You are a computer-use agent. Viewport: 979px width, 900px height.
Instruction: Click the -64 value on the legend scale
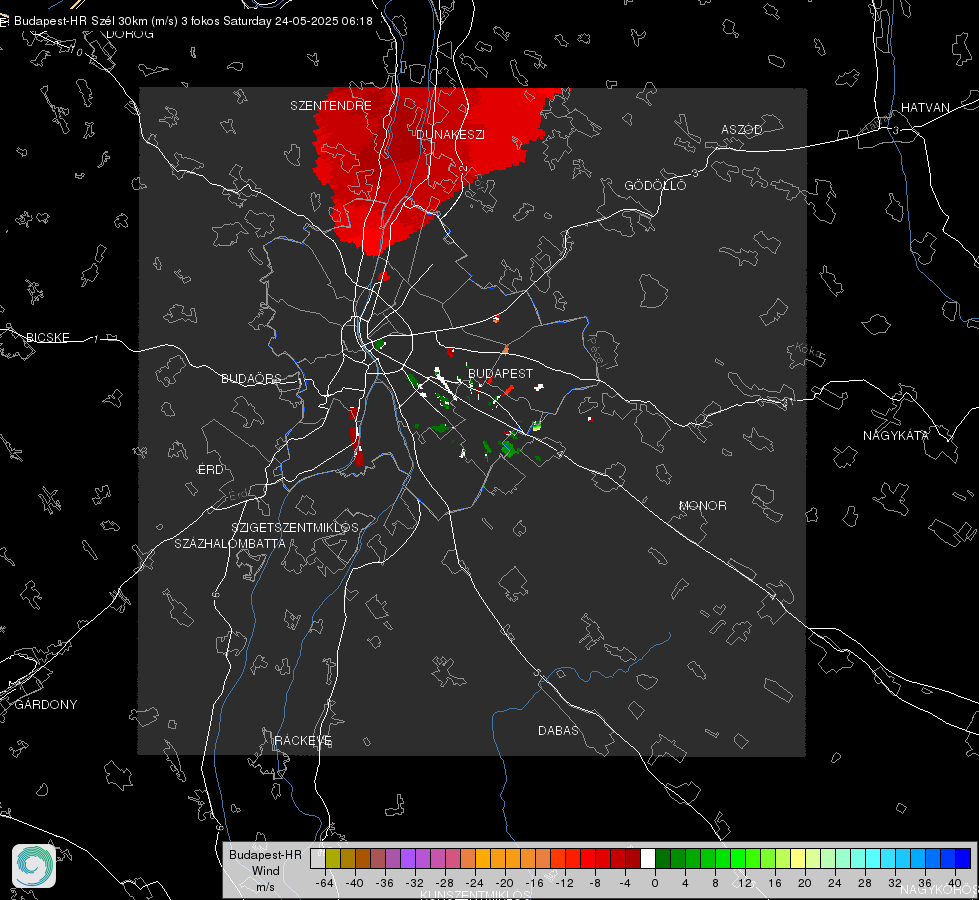pos(325,883)
